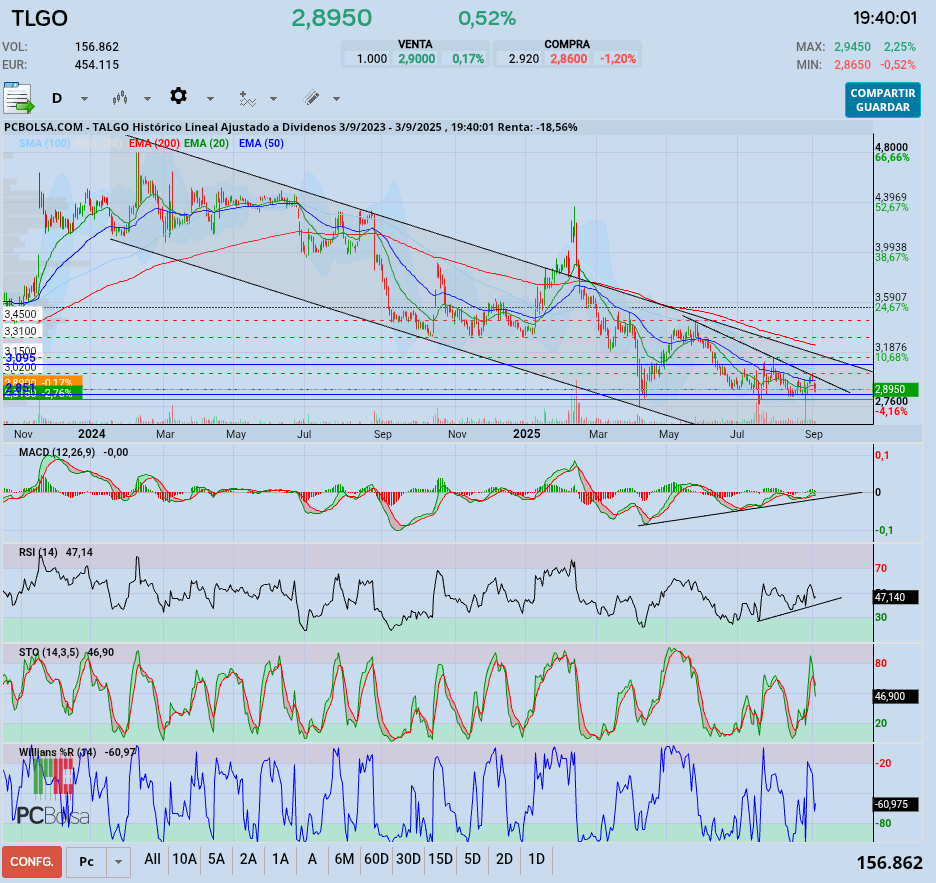Image resolution: width=936 pixels, height=883 pixels.
Task: Select the 60D time range
Action: coord(376,859)
